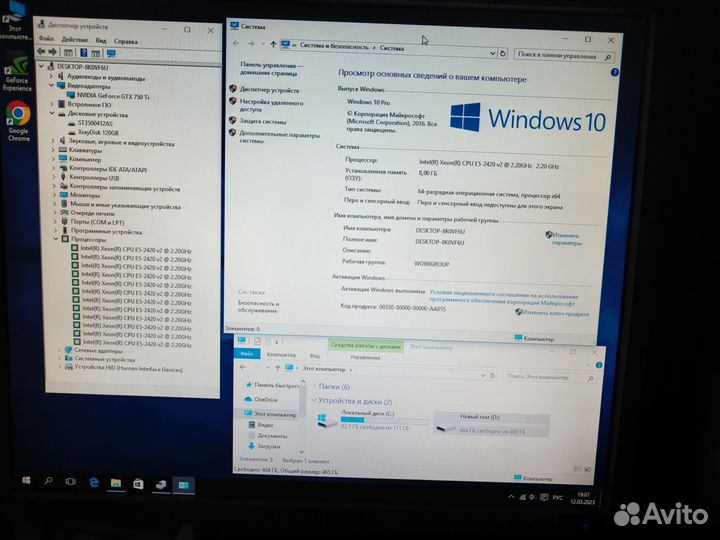720x540 pixels.
Task: Click the Up arrow in Explorer window
Action: pos(277,368)
